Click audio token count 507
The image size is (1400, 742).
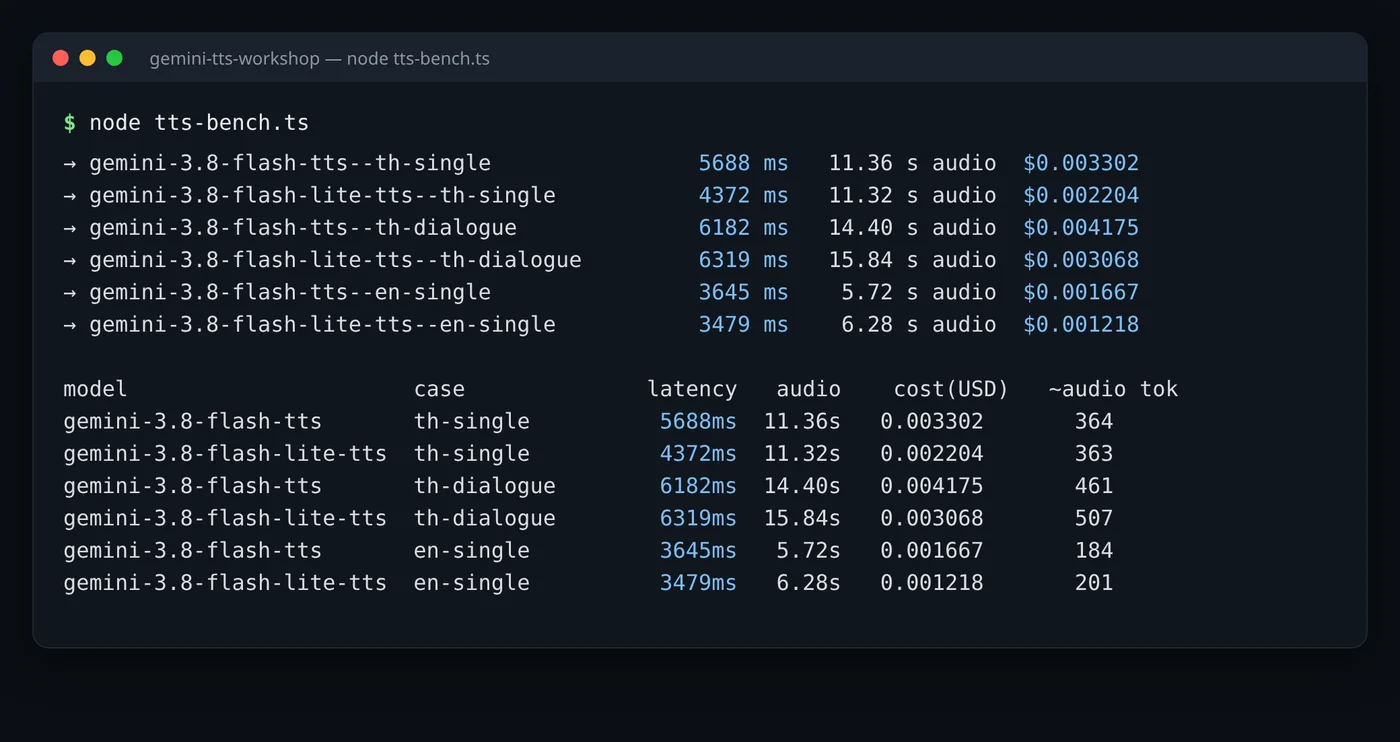point(1094,518)
